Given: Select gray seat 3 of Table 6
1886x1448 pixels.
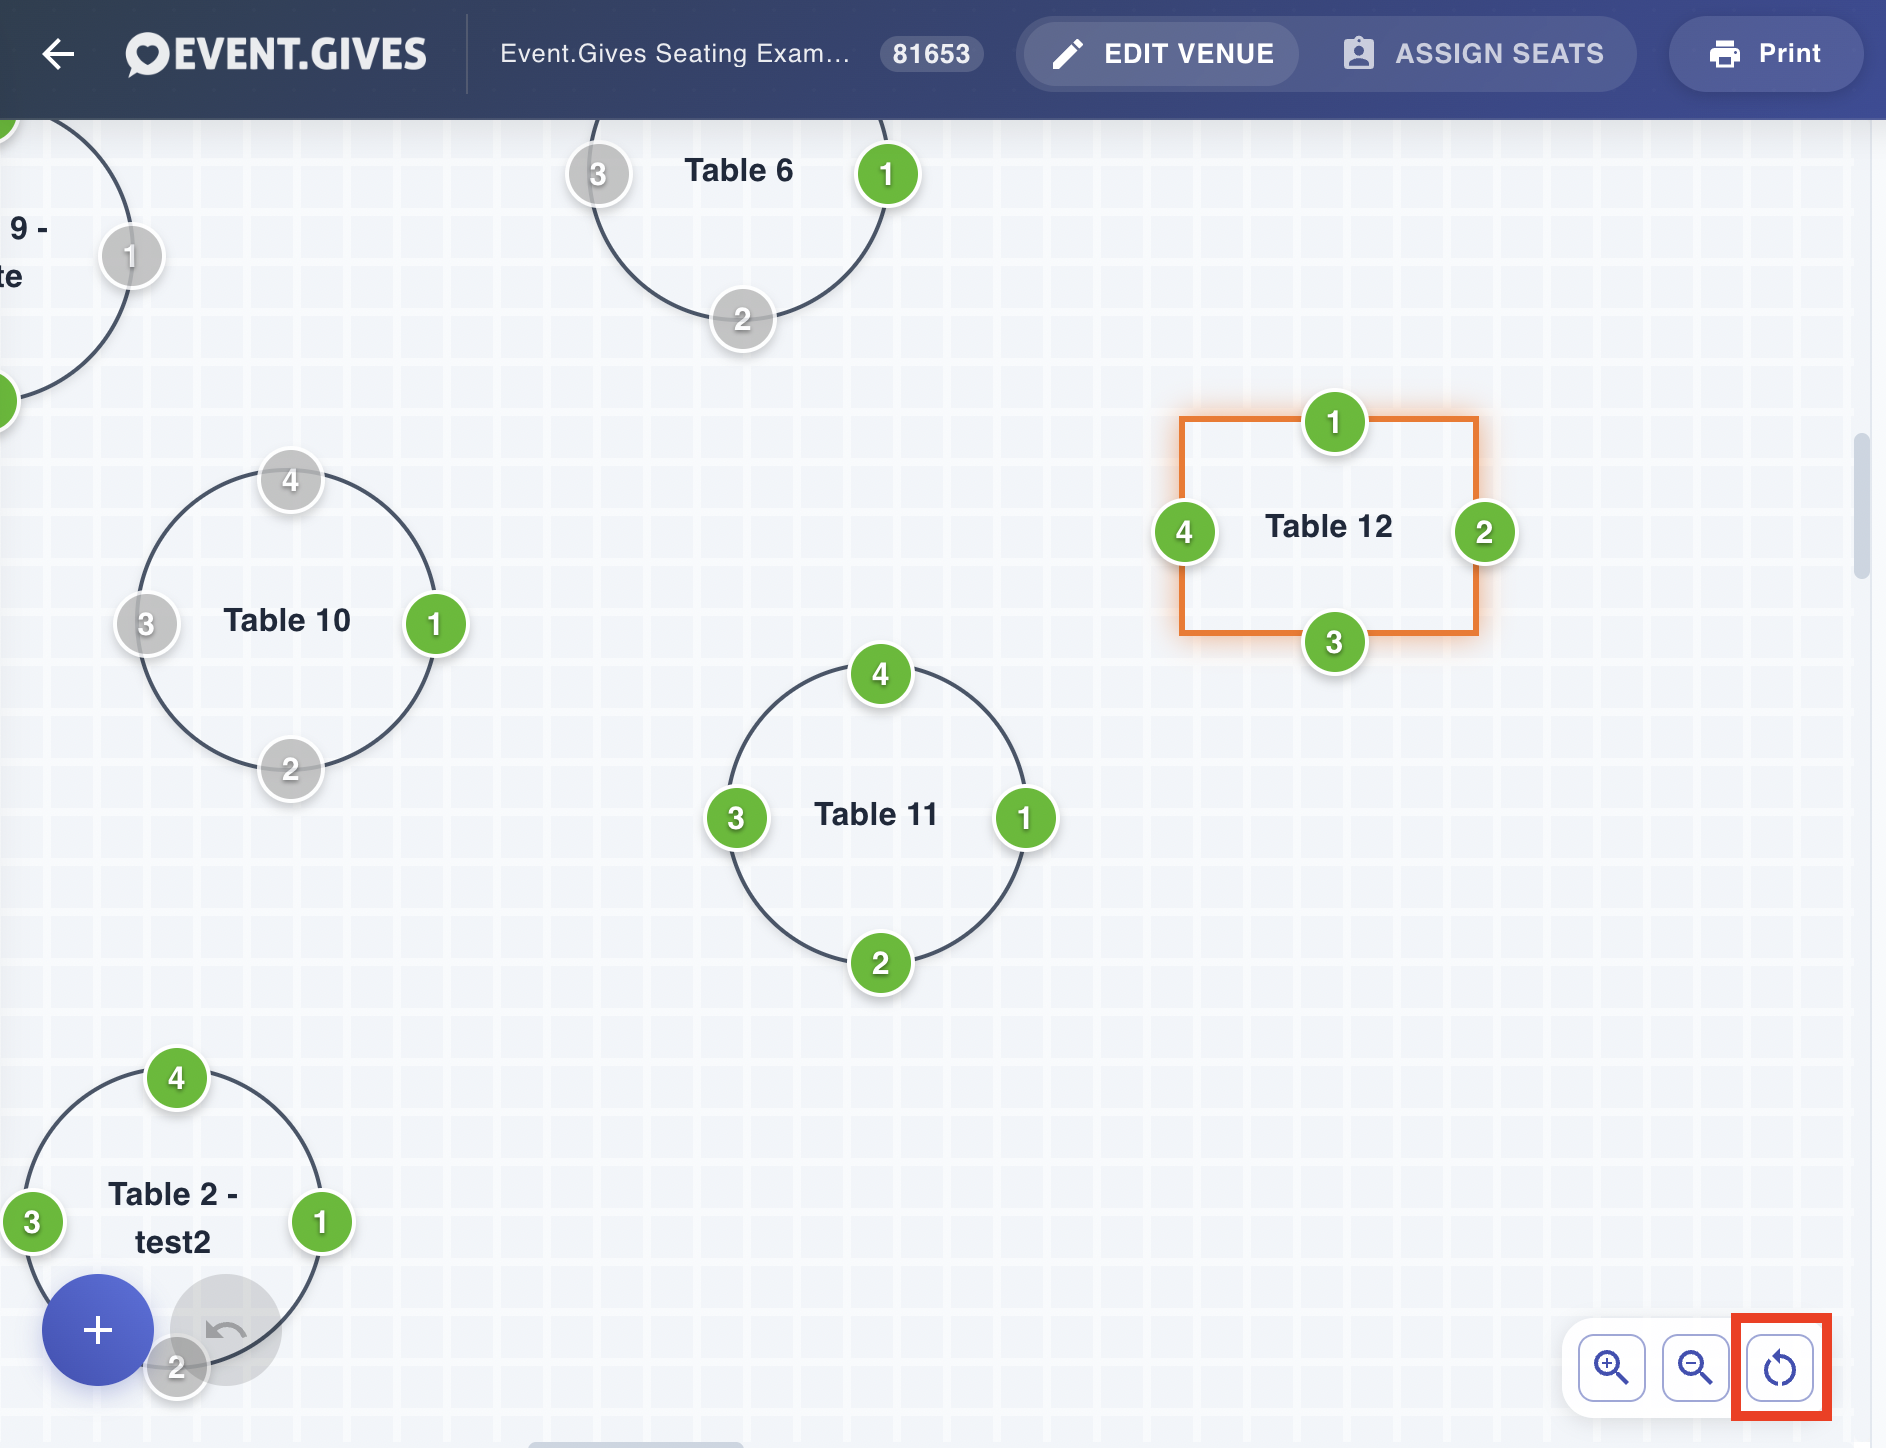Looking at the screenshot, I should tap(598, 174).
